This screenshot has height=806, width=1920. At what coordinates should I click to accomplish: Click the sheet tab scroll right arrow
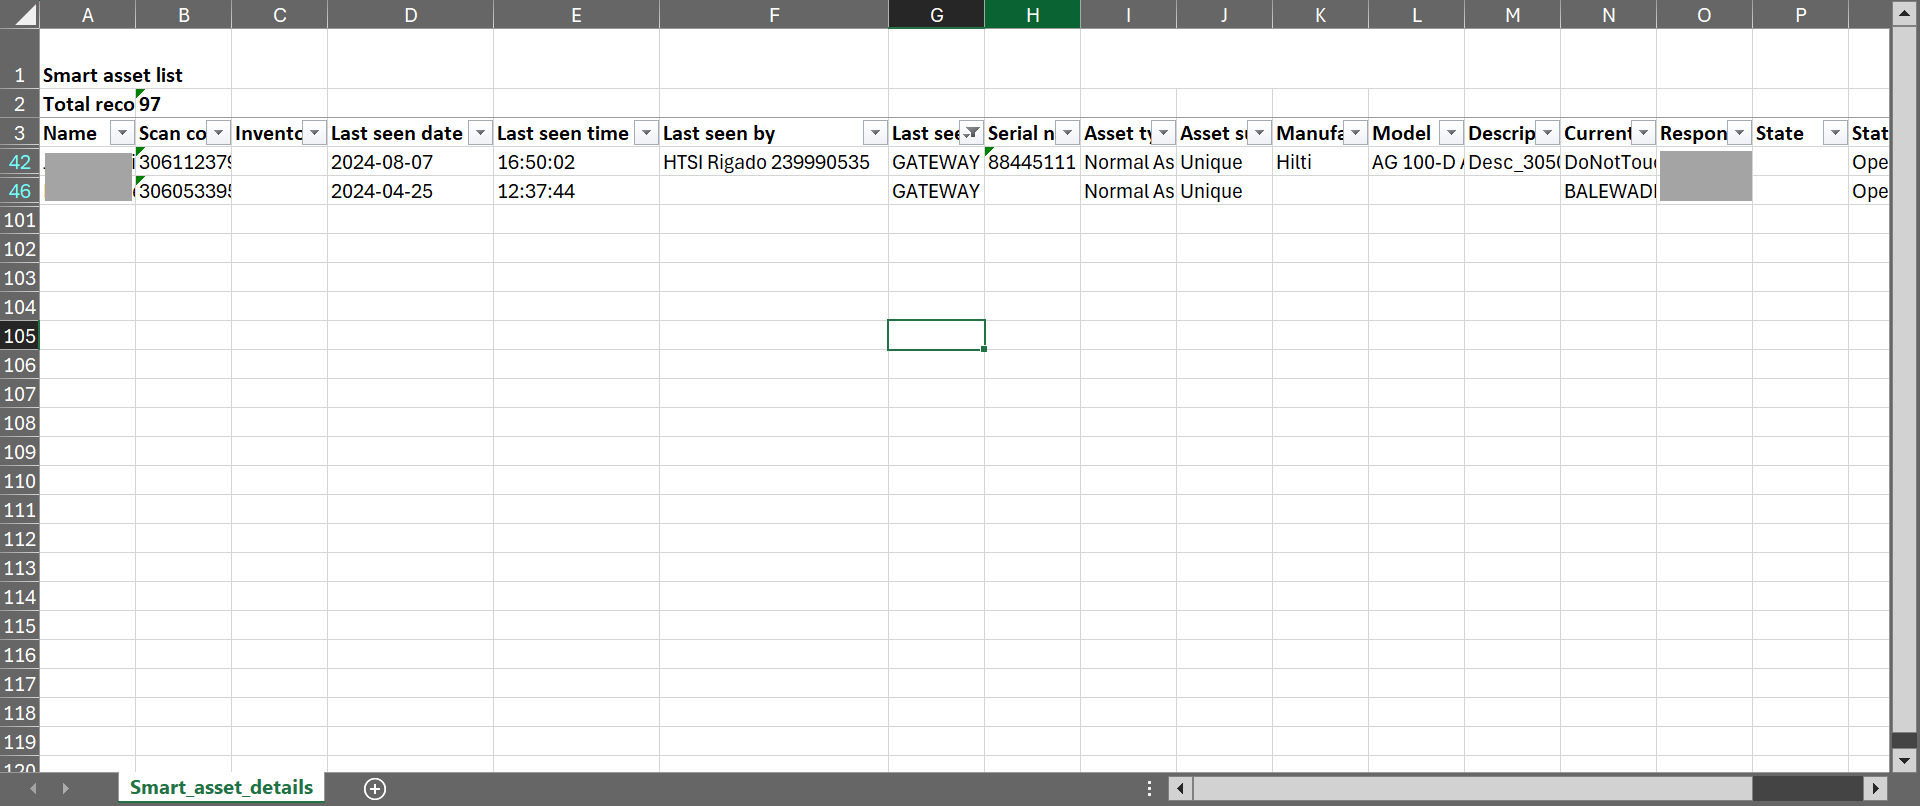[66, 789]
